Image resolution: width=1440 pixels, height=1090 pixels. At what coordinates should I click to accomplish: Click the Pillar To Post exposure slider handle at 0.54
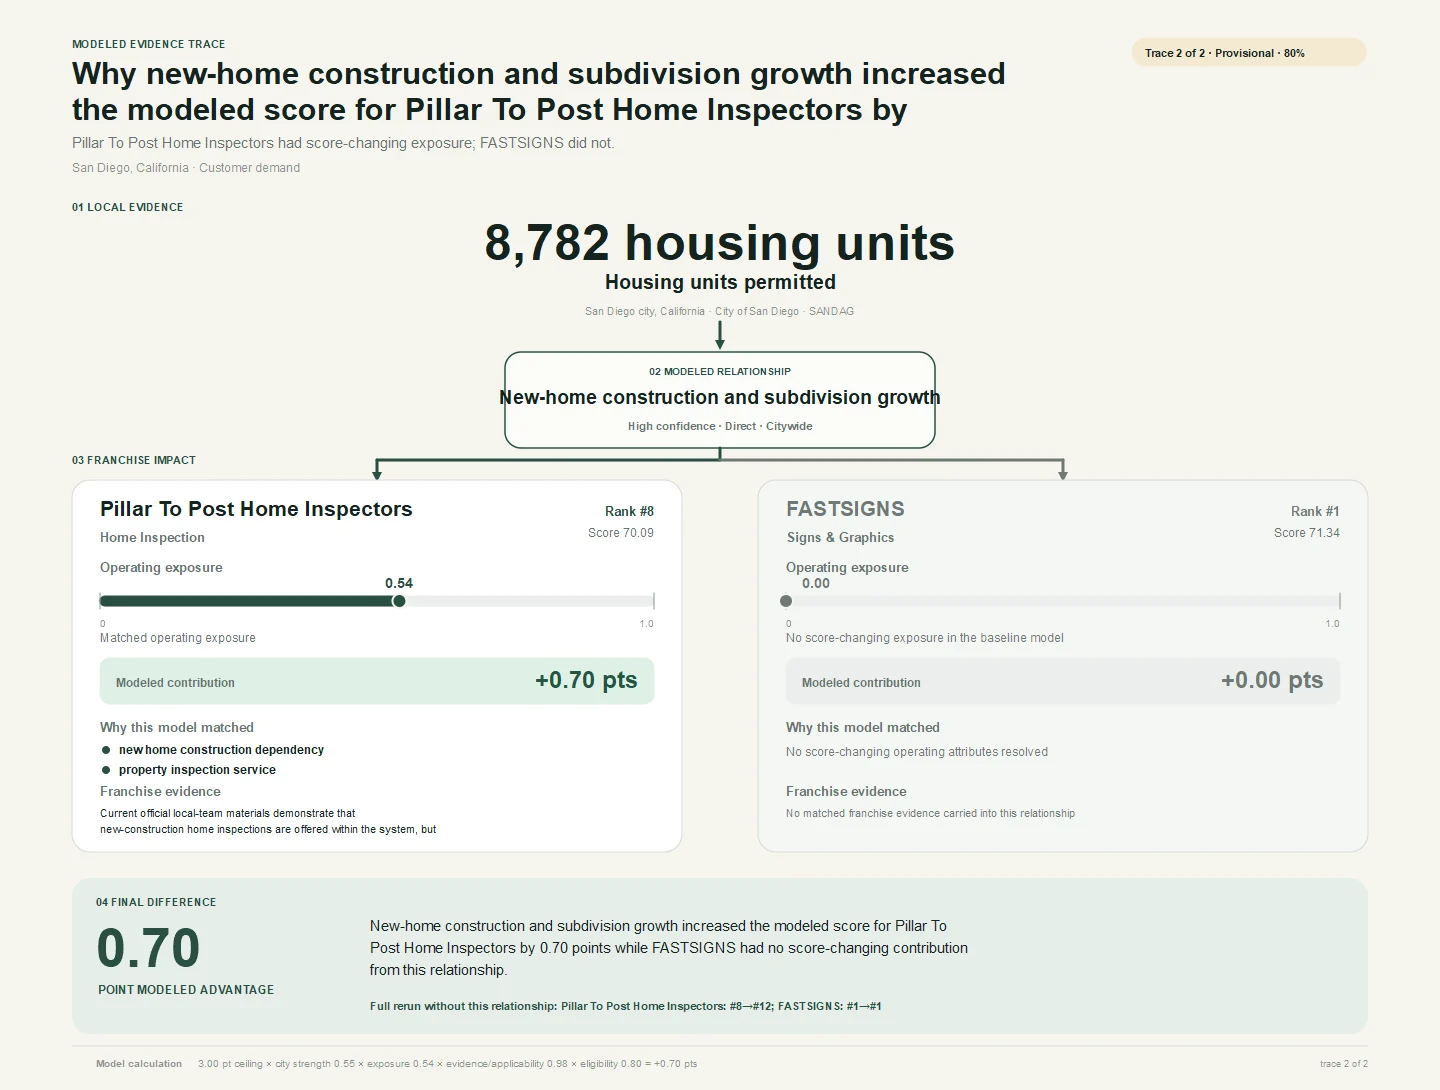399,601
